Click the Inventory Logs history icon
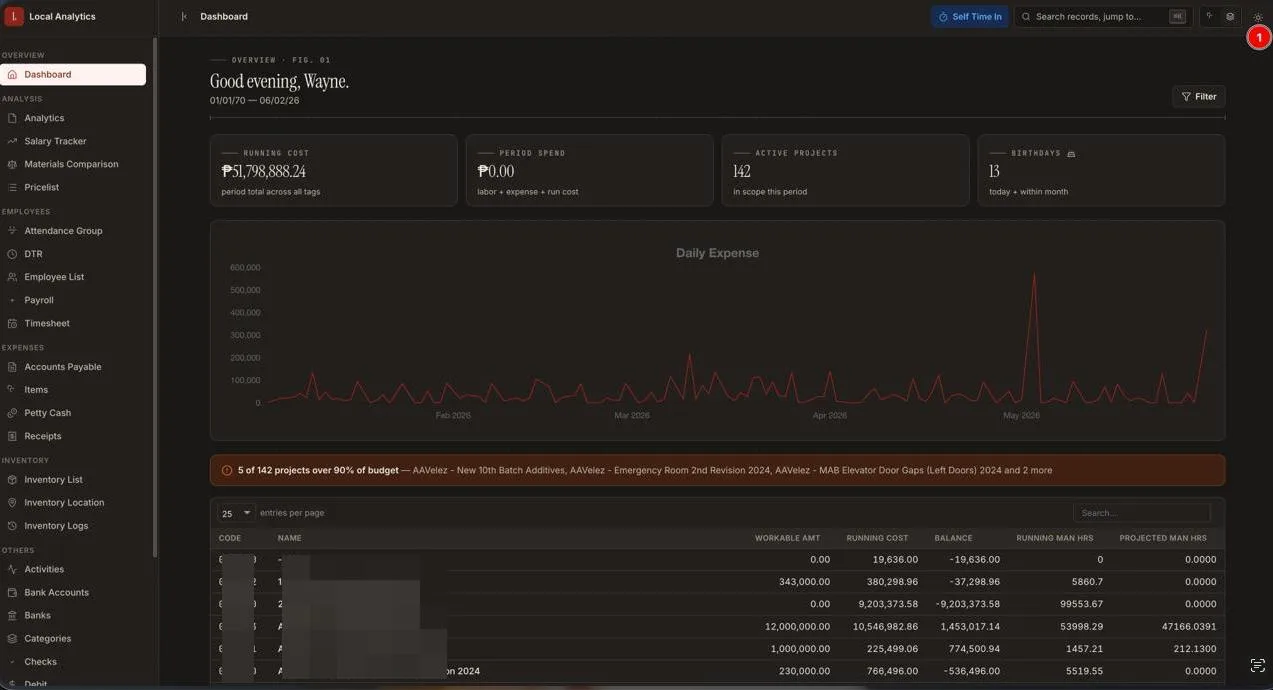 pos(12,526)
